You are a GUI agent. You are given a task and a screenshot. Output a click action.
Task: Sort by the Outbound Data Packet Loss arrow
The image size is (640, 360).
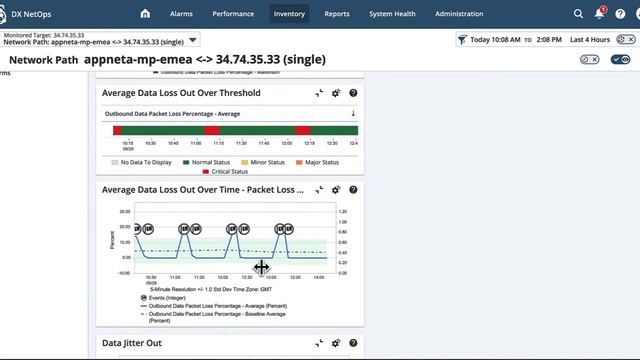[x=353, y=113]
